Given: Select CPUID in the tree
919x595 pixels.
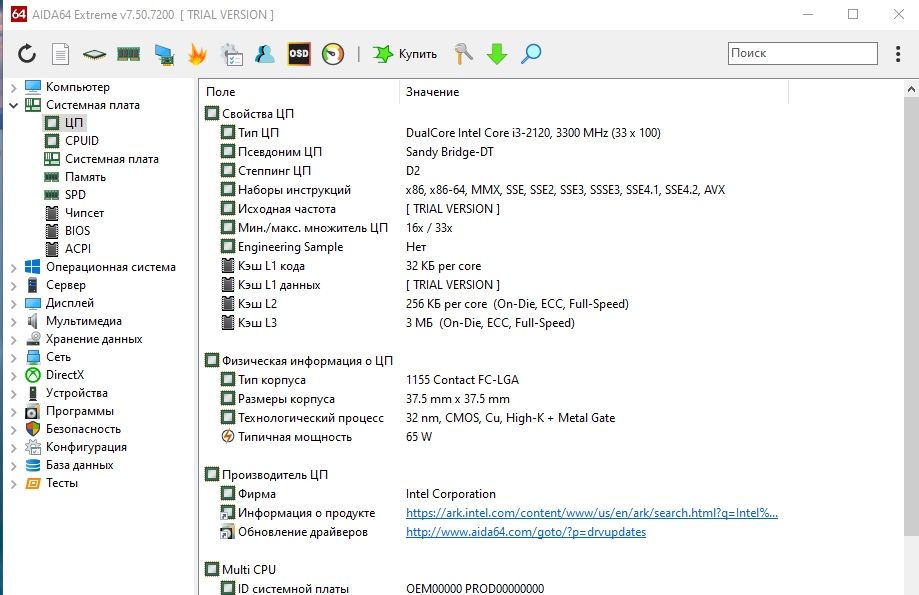Looking at the screenshot, I should pos(72,141).
